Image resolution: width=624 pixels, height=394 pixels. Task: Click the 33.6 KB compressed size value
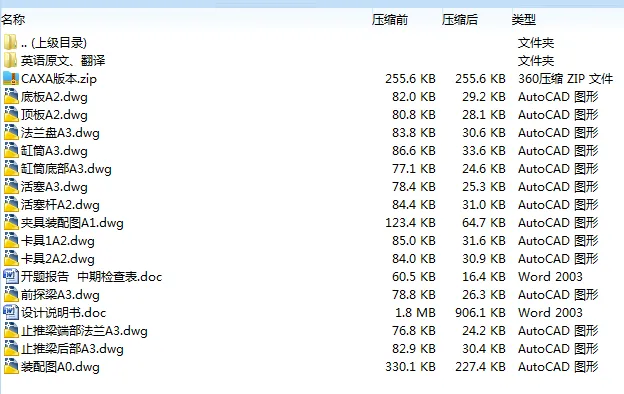[484, 150]
